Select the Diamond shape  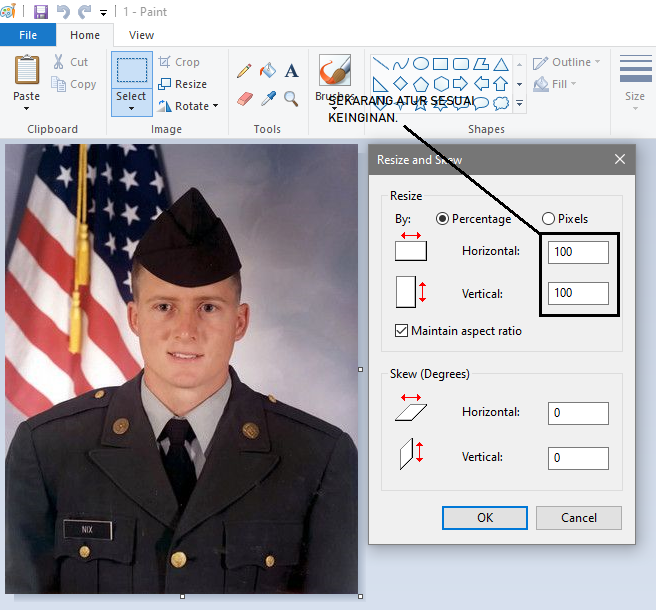tap(401, 84)
